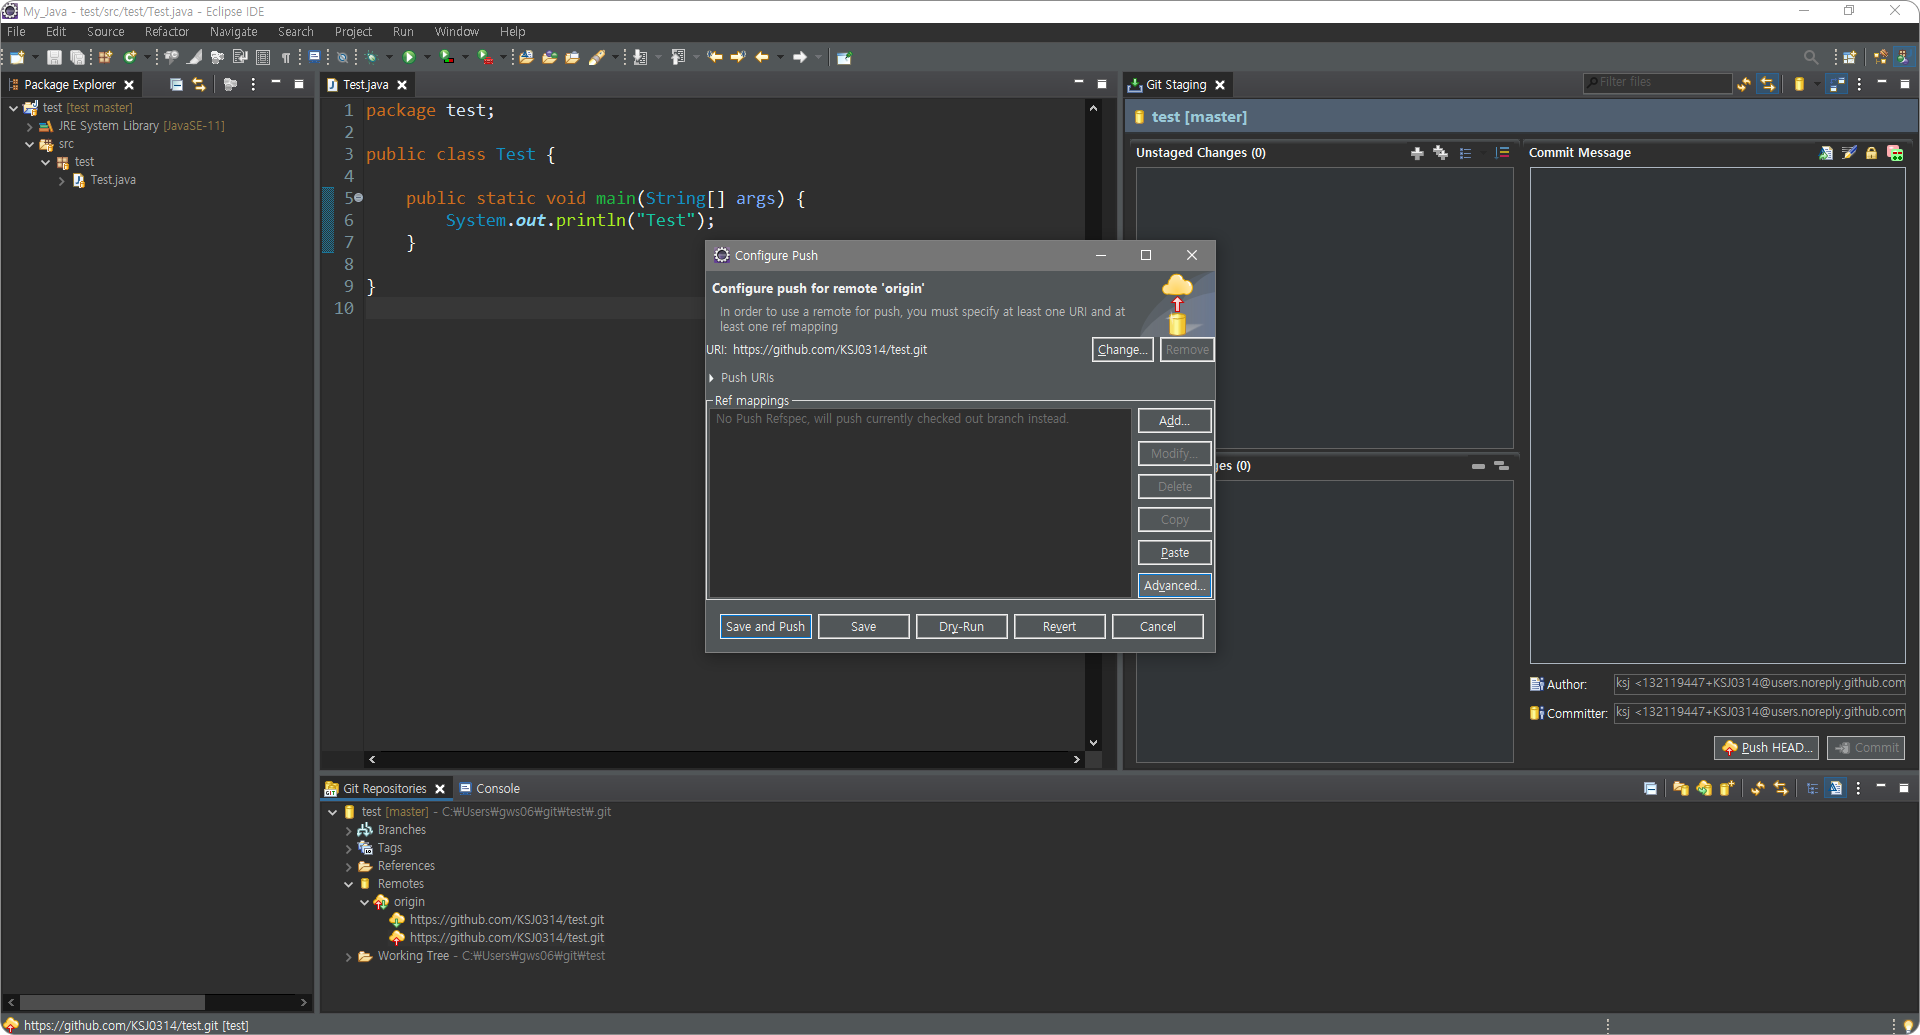The image size is (1920, 1035).
Task: Toggle Link with Editor in Git Staging
Action: [x=1767, y=85]
